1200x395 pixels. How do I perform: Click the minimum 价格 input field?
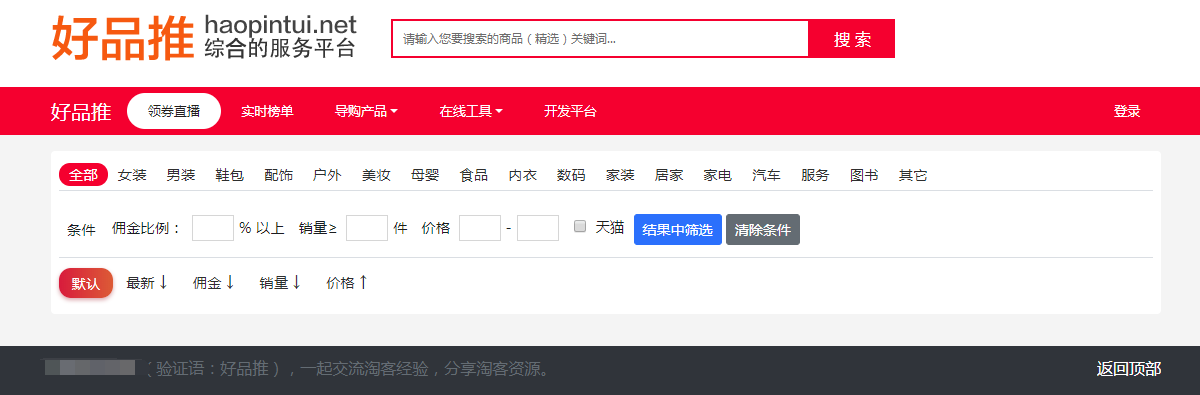click(x=480, y=228)
